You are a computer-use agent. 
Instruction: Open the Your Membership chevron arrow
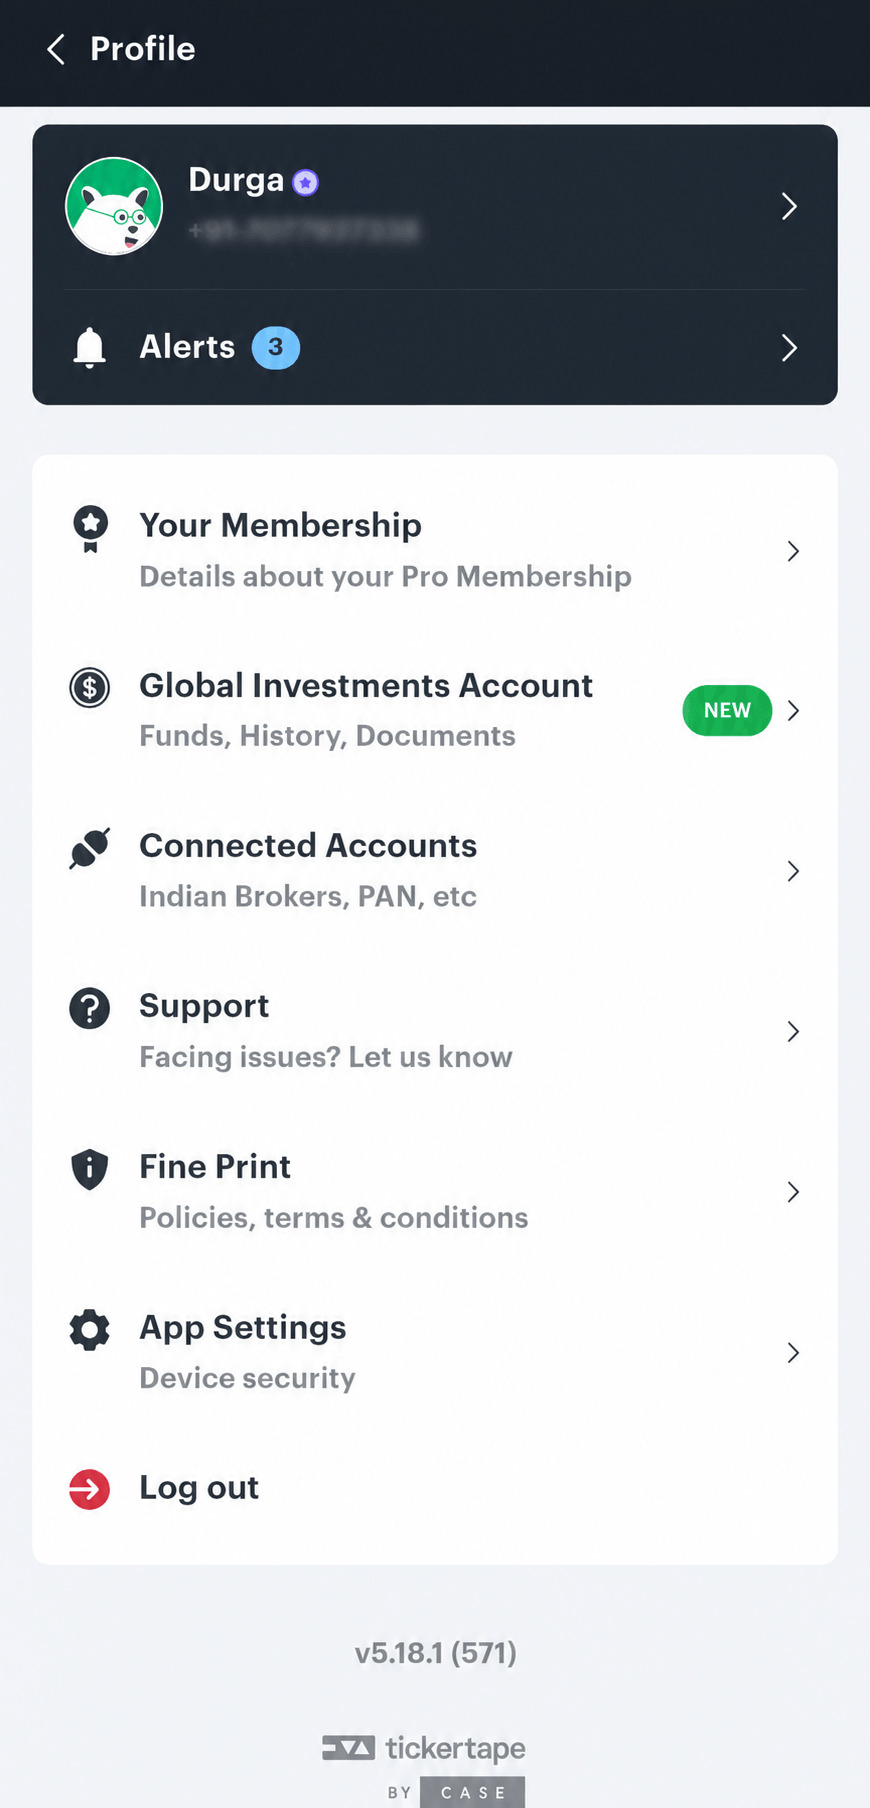[793, 551]
